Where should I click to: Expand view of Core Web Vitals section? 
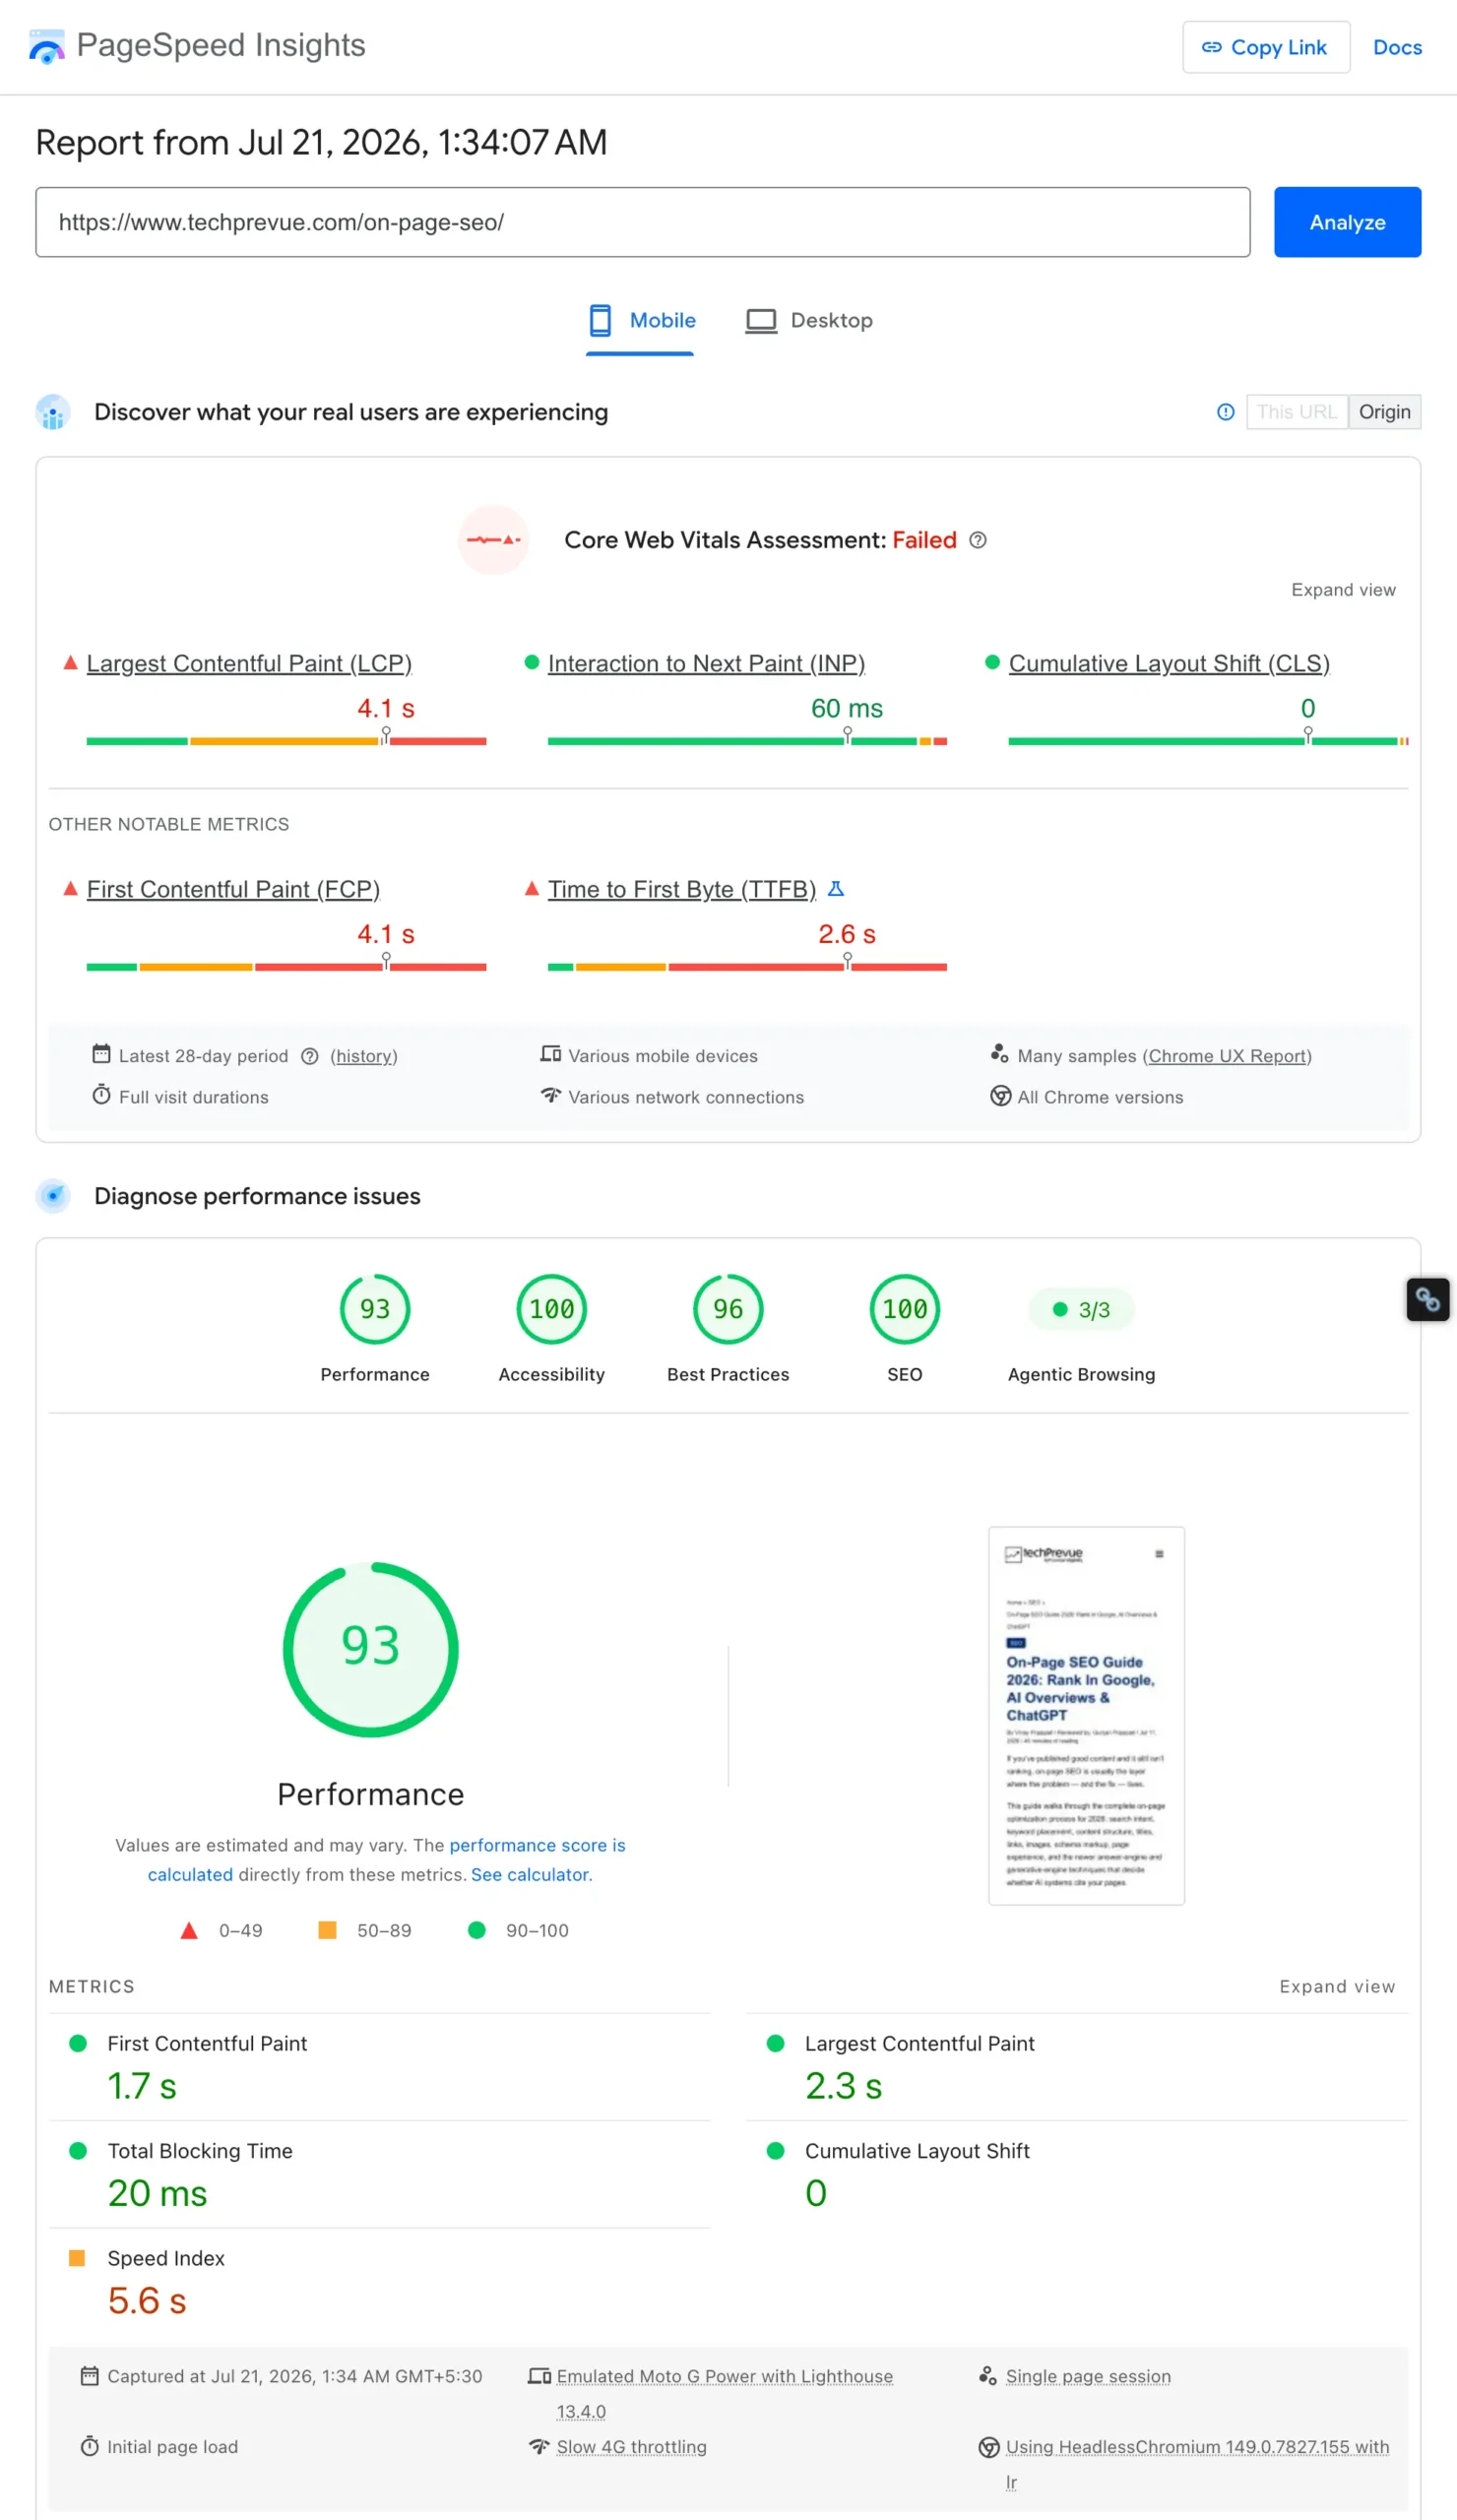coord(1343,590)
